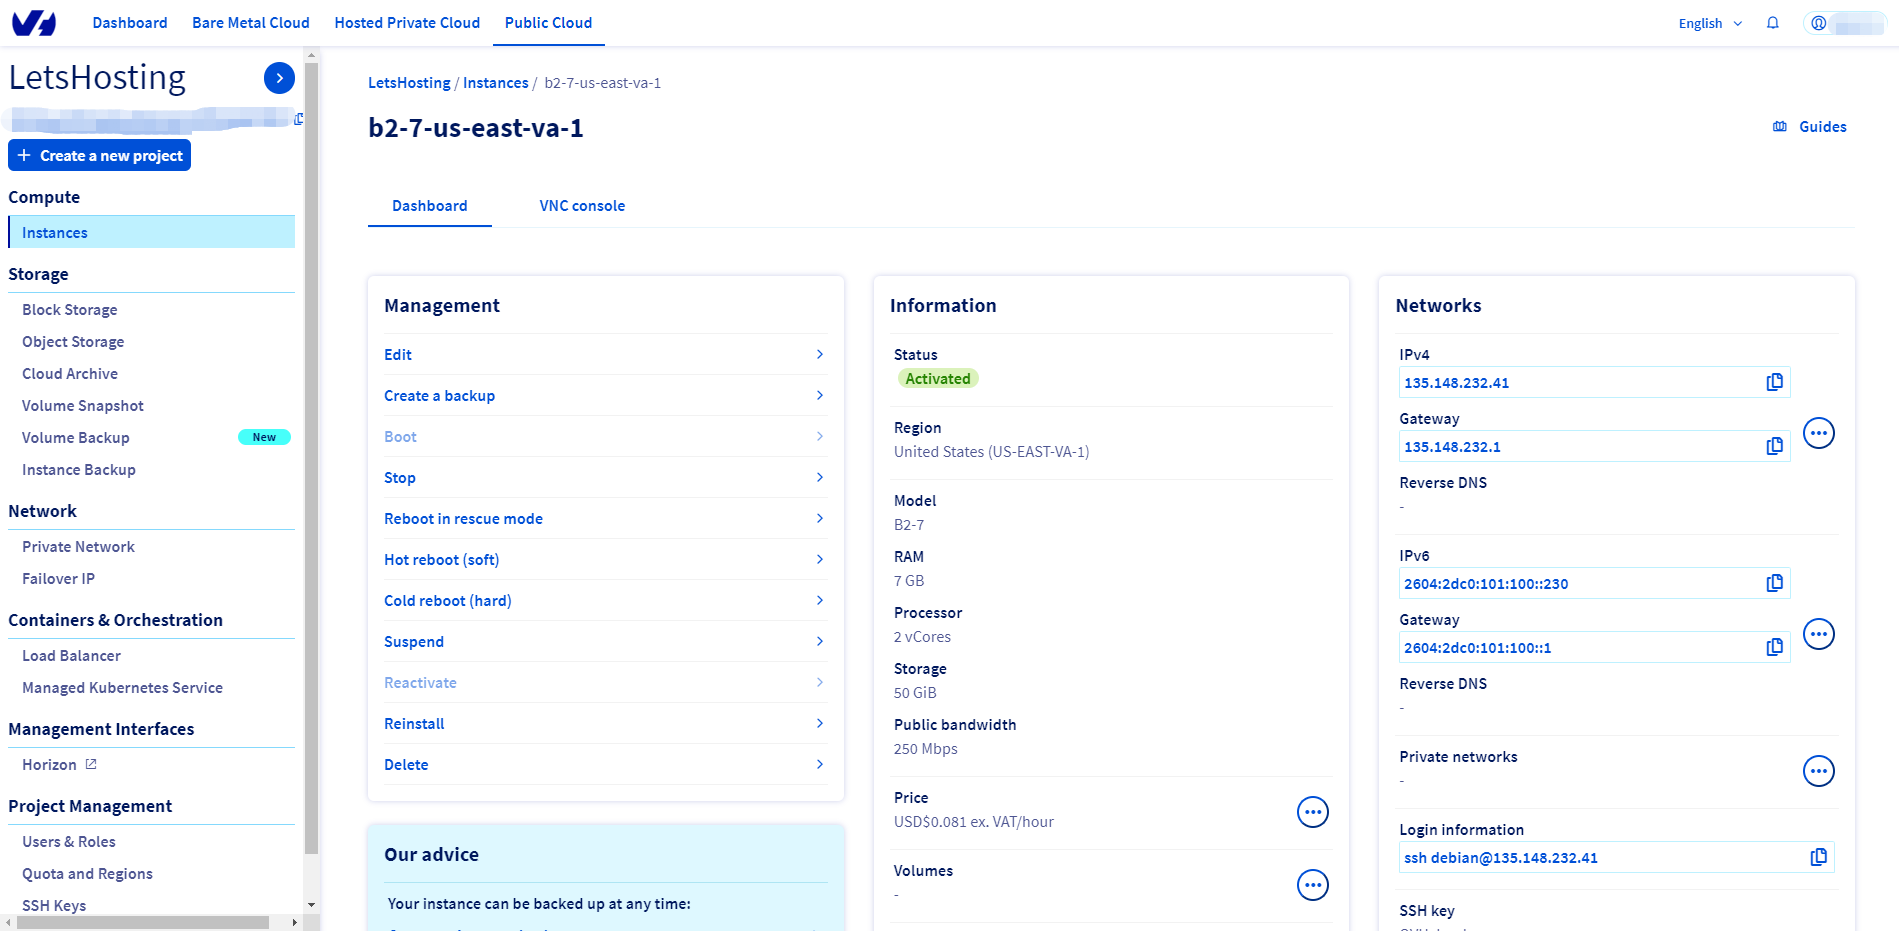Open Price options menu
Image resolution: width=1899 pixels, height=931 pixels.
click(x=1313, y=812)
